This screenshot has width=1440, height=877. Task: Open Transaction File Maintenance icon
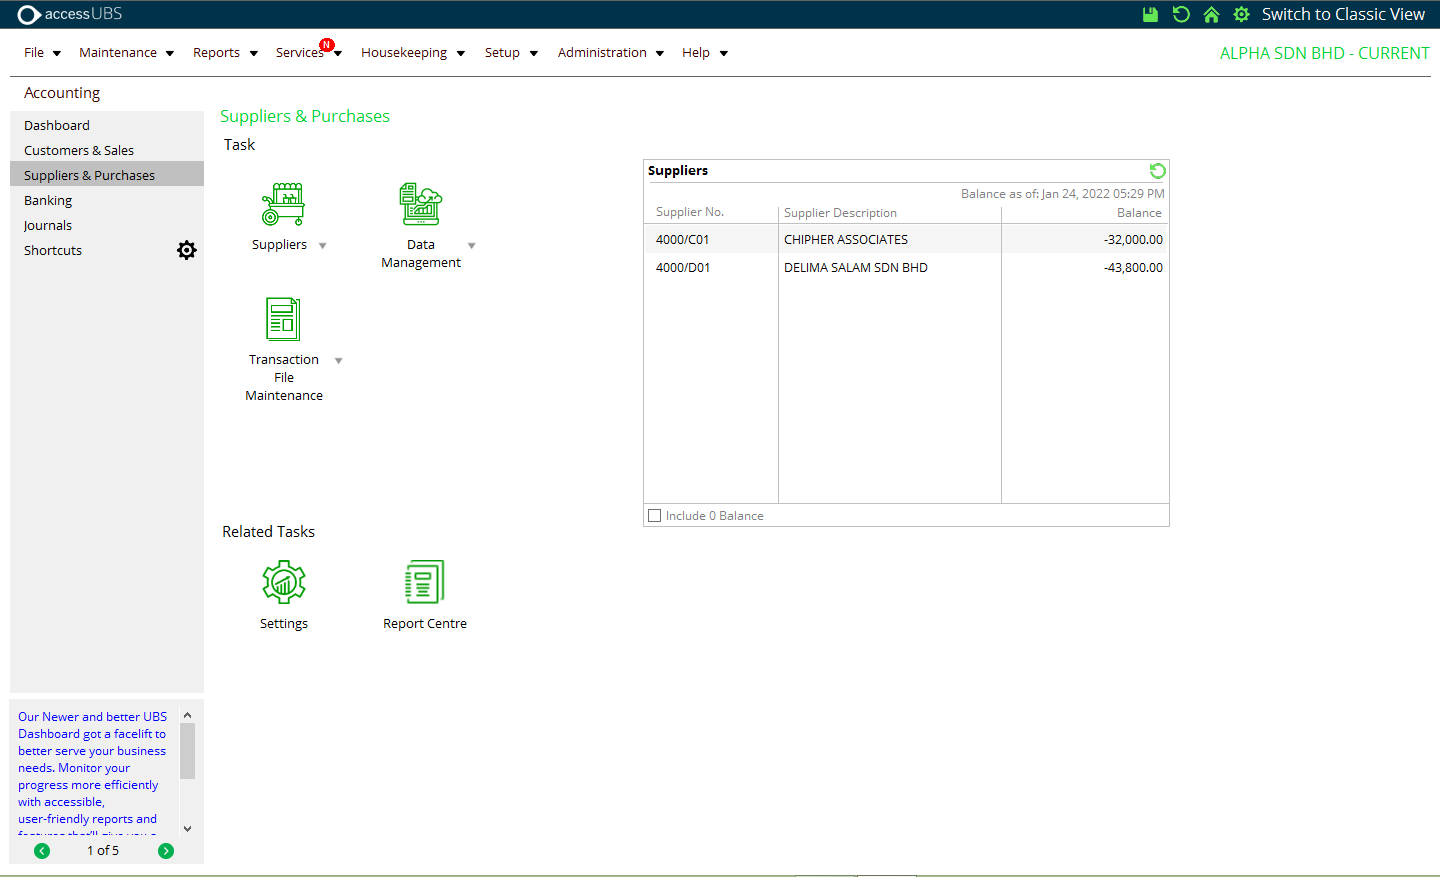[x=283, y=319]
